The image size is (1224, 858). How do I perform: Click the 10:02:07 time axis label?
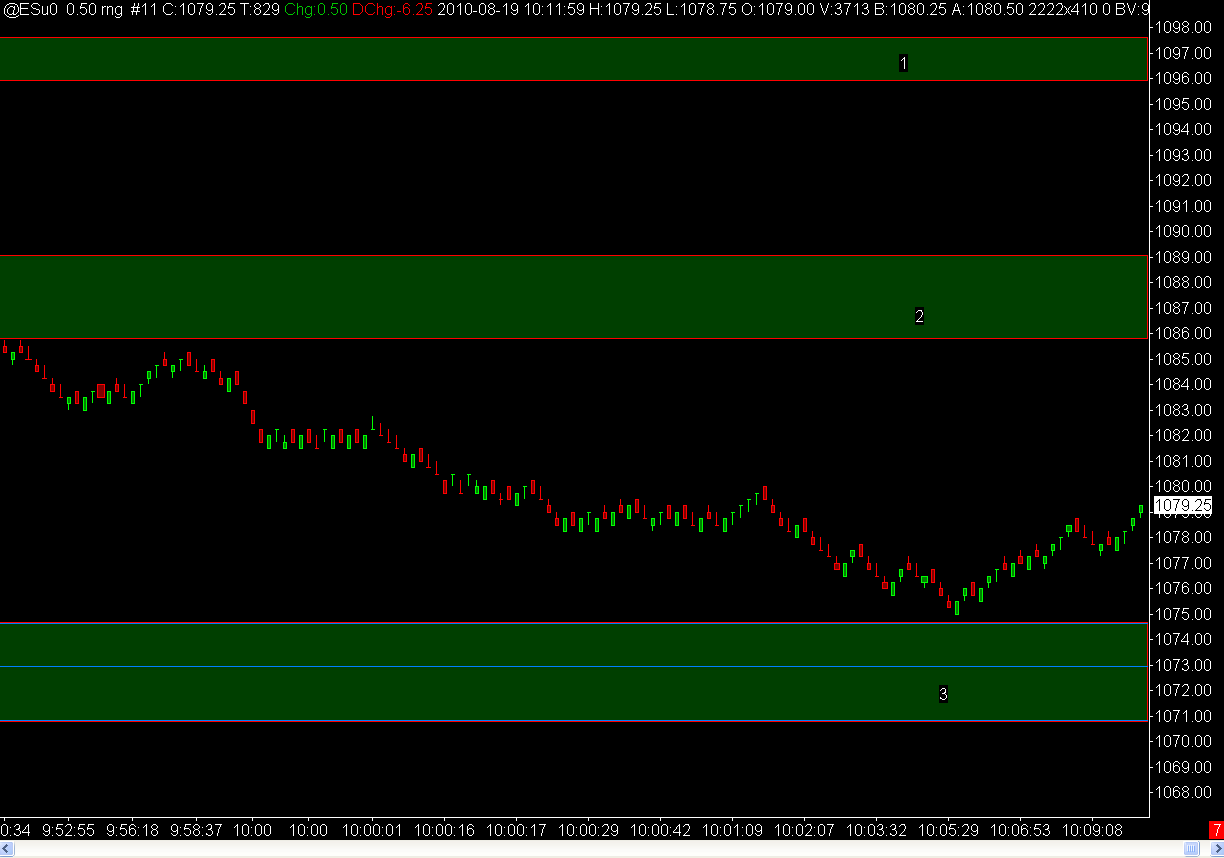(x=804, y=830)
